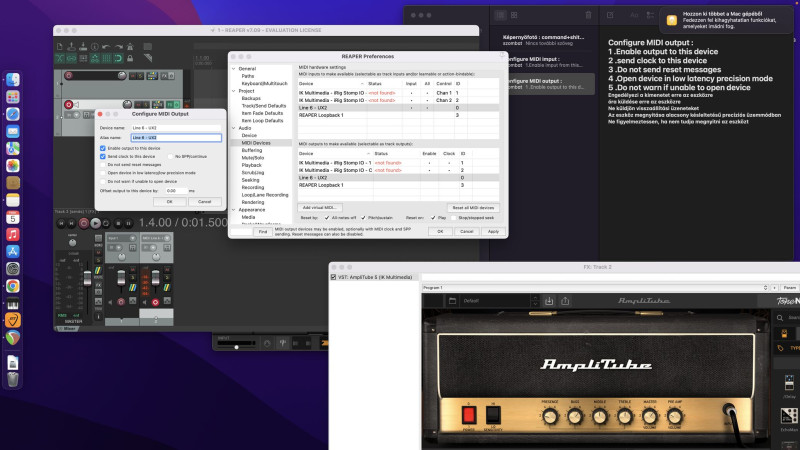Collapse the General section in Preferences tree
The width and height of the screenshot is (800, 450).
234,68
